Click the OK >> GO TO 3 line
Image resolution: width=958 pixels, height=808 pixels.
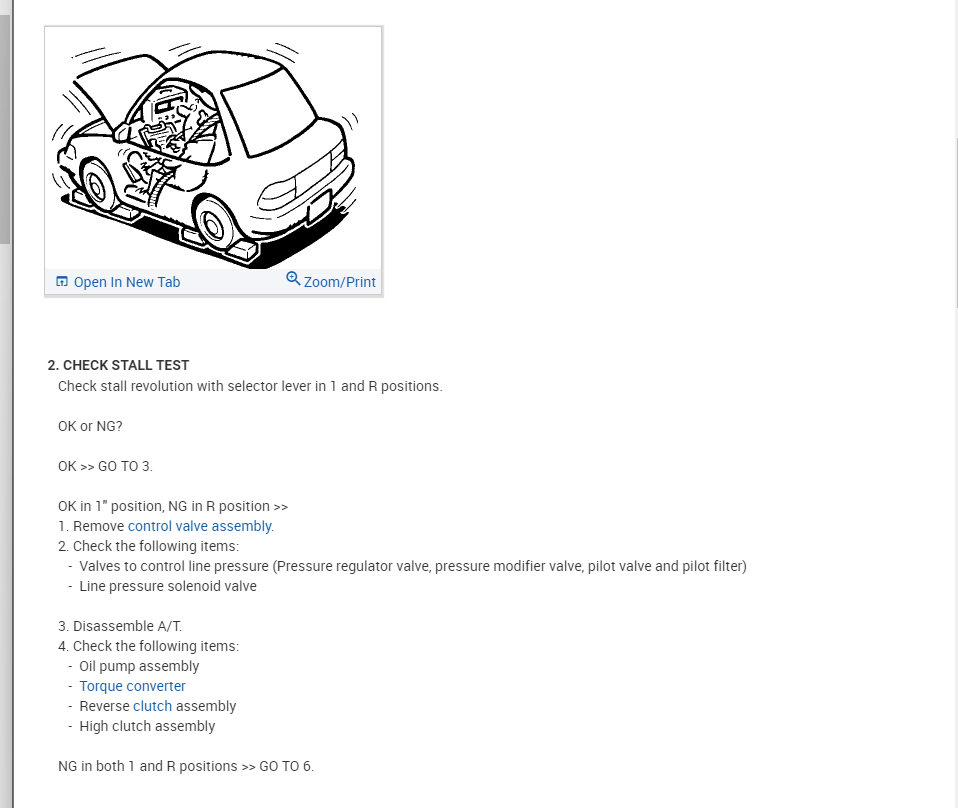pos(105,466)
